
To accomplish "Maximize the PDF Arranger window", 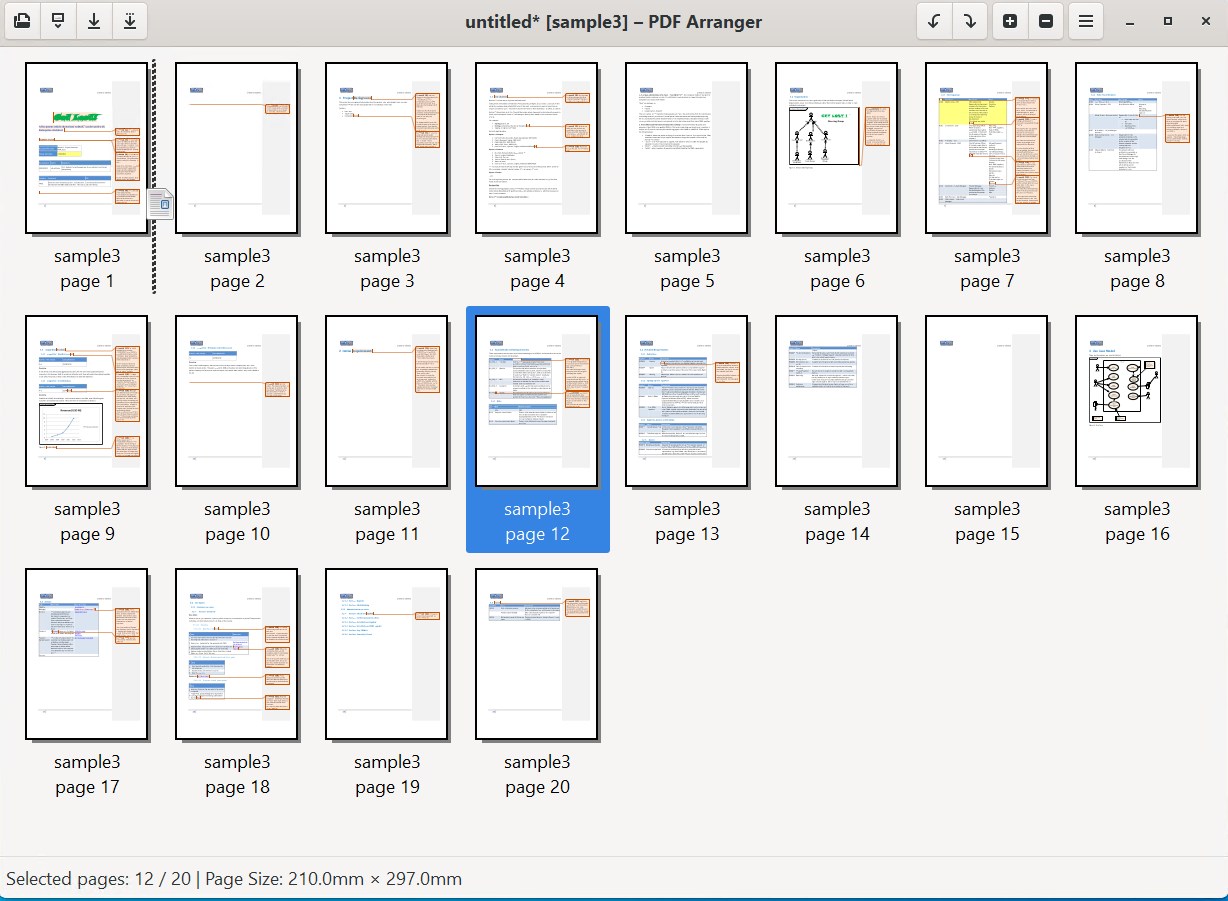I will [x=1167, y=21].
